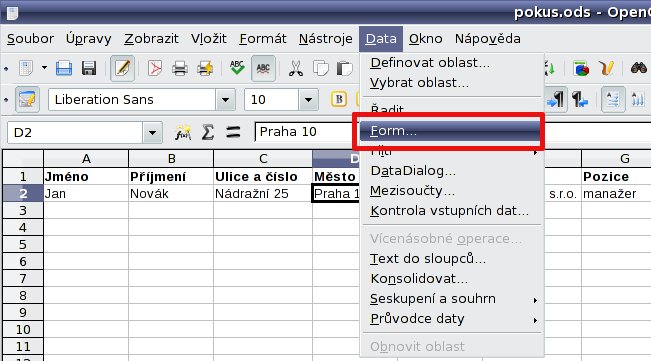This screenshot has width=651, height=361.
Task: Open the Function Wizard icon
Action: click(x=183, y=132)
